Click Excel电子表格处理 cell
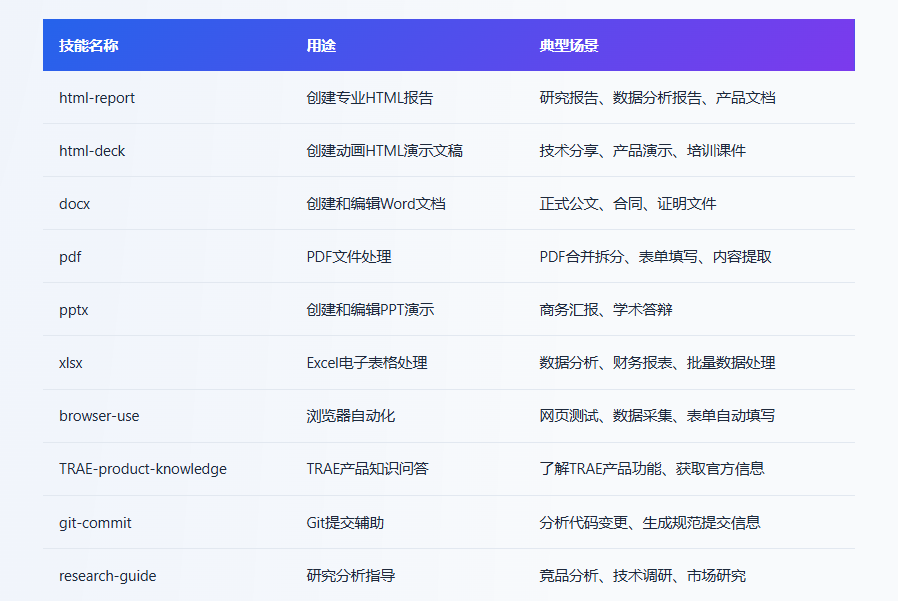 [x=367, y=363]
